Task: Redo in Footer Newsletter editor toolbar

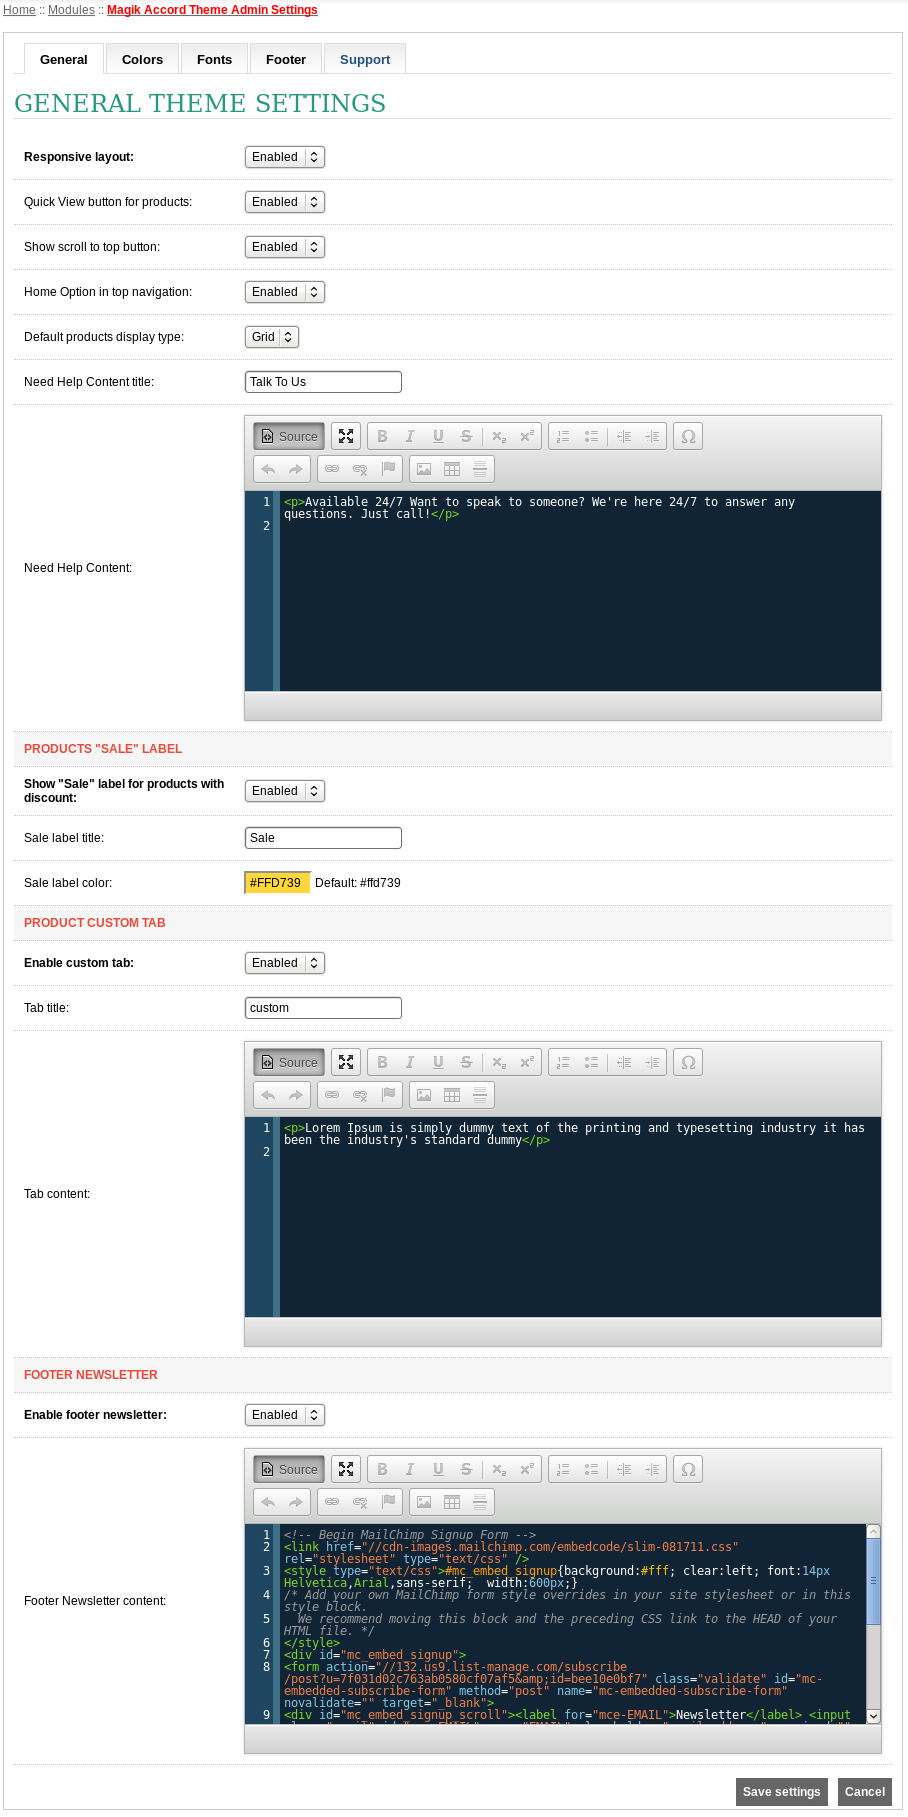Action: pyautogui.click(x=296, y=1502)
